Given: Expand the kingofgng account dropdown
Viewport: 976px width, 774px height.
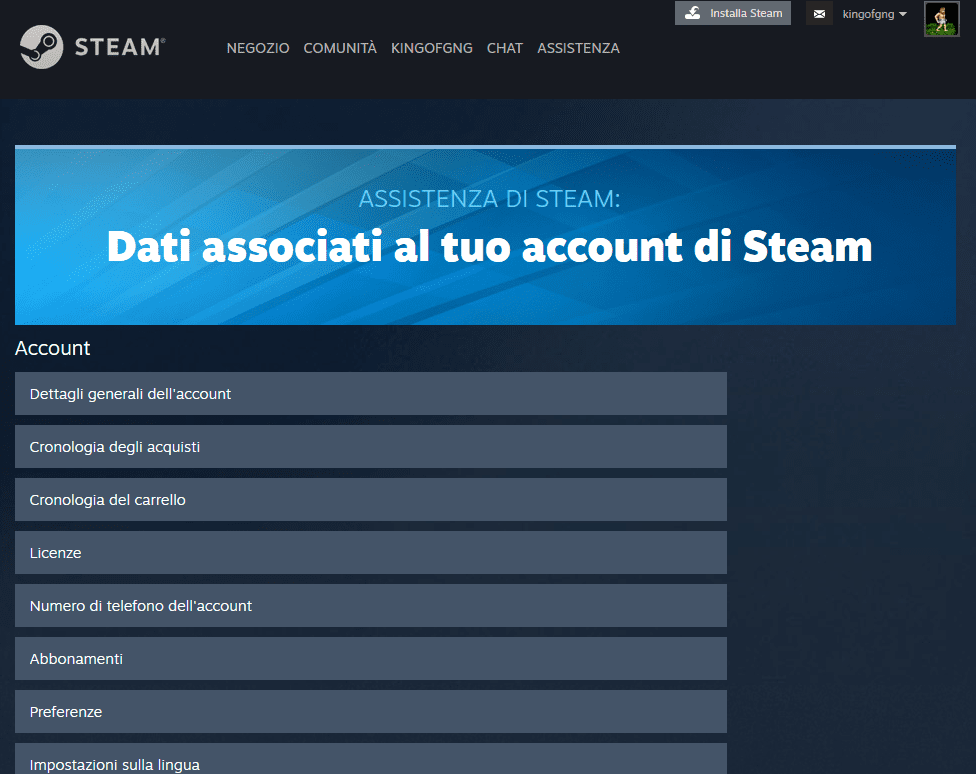Looking at the screenshot, I should [x=874, y=14].
